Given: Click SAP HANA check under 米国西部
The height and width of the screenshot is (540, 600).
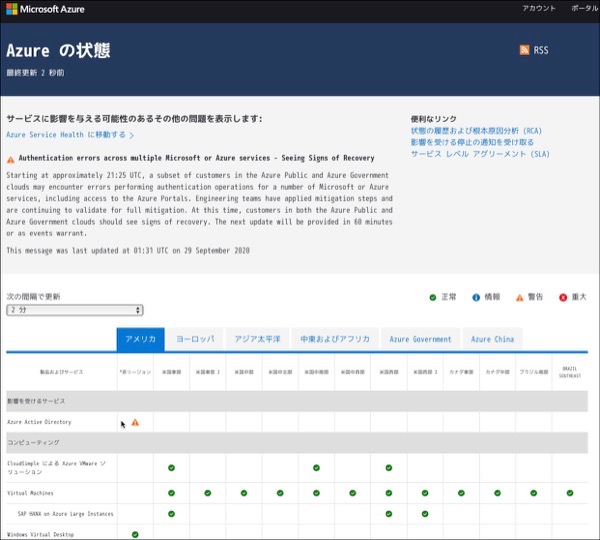Looking at the screenshot, I should coord(389,514).
